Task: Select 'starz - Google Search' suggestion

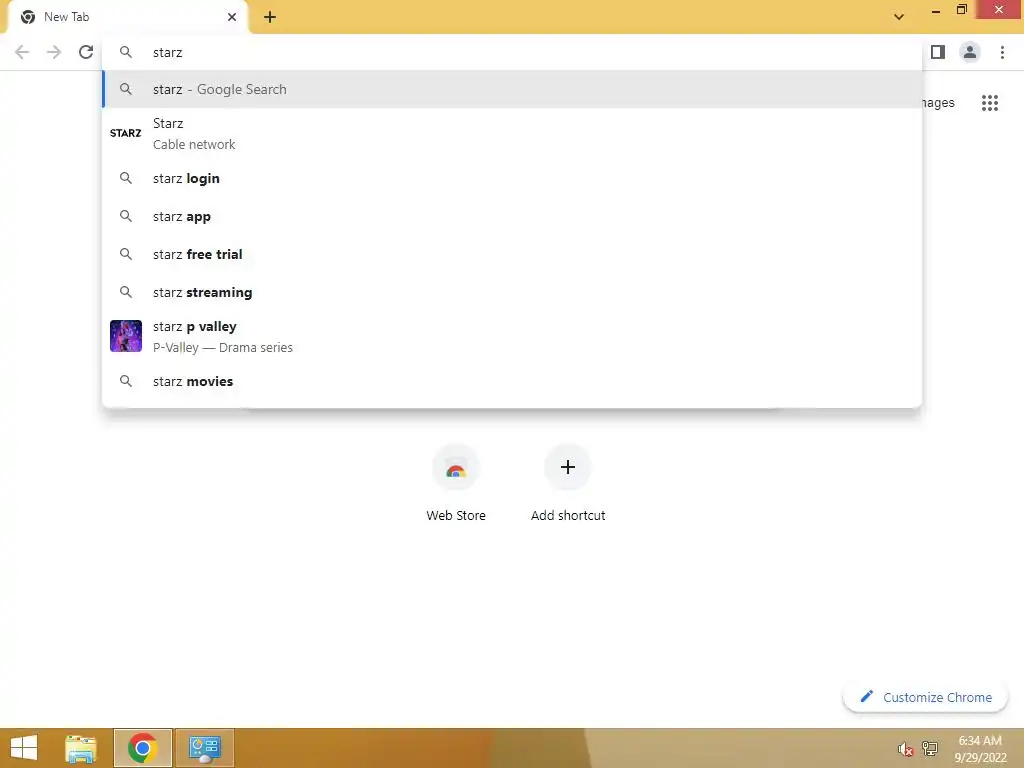Action: coord(512,89)
